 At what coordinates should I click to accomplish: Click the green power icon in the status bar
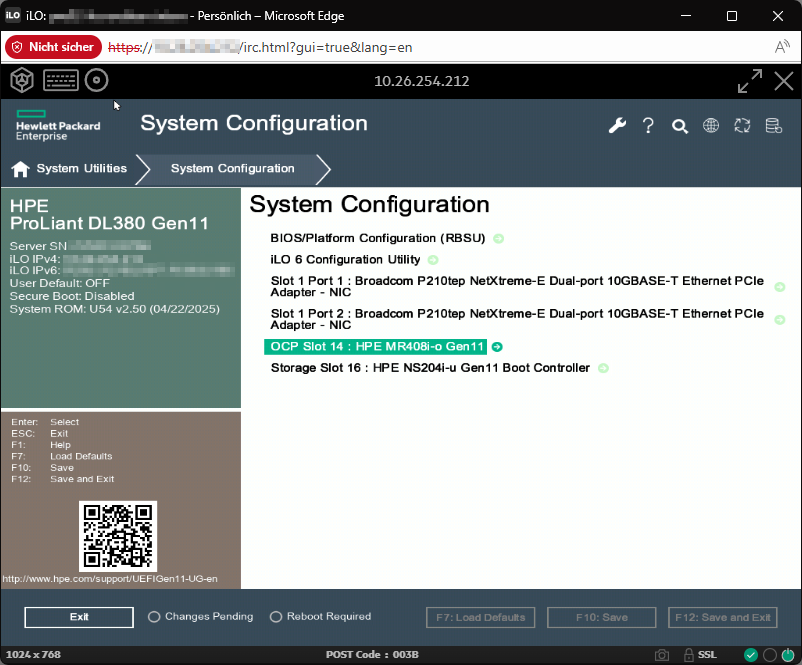tap(788, 655)
